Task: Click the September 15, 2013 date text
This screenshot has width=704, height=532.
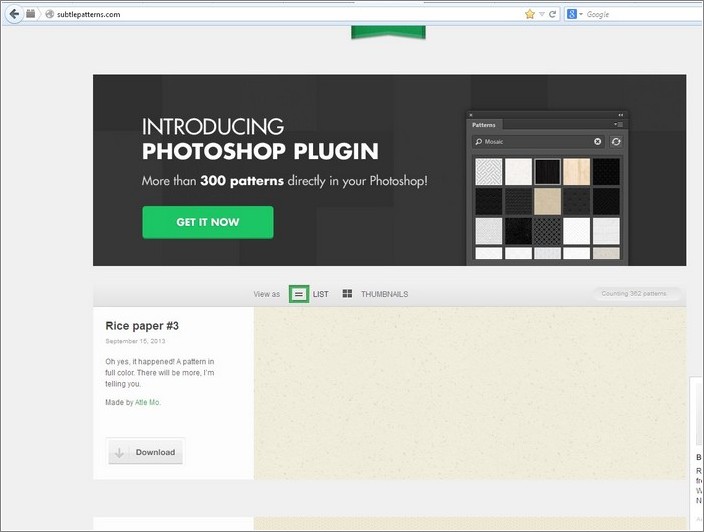Action: point(135,341)
